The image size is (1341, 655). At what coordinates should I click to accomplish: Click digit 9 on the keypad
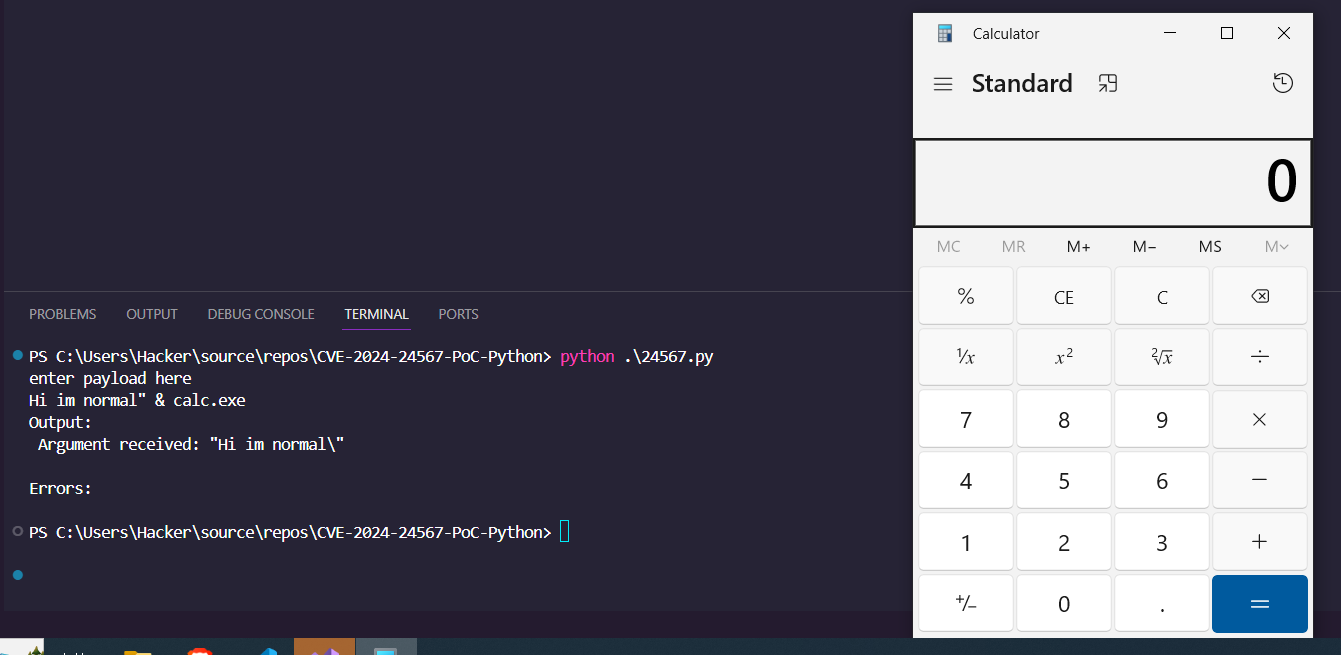(1162, 420)
